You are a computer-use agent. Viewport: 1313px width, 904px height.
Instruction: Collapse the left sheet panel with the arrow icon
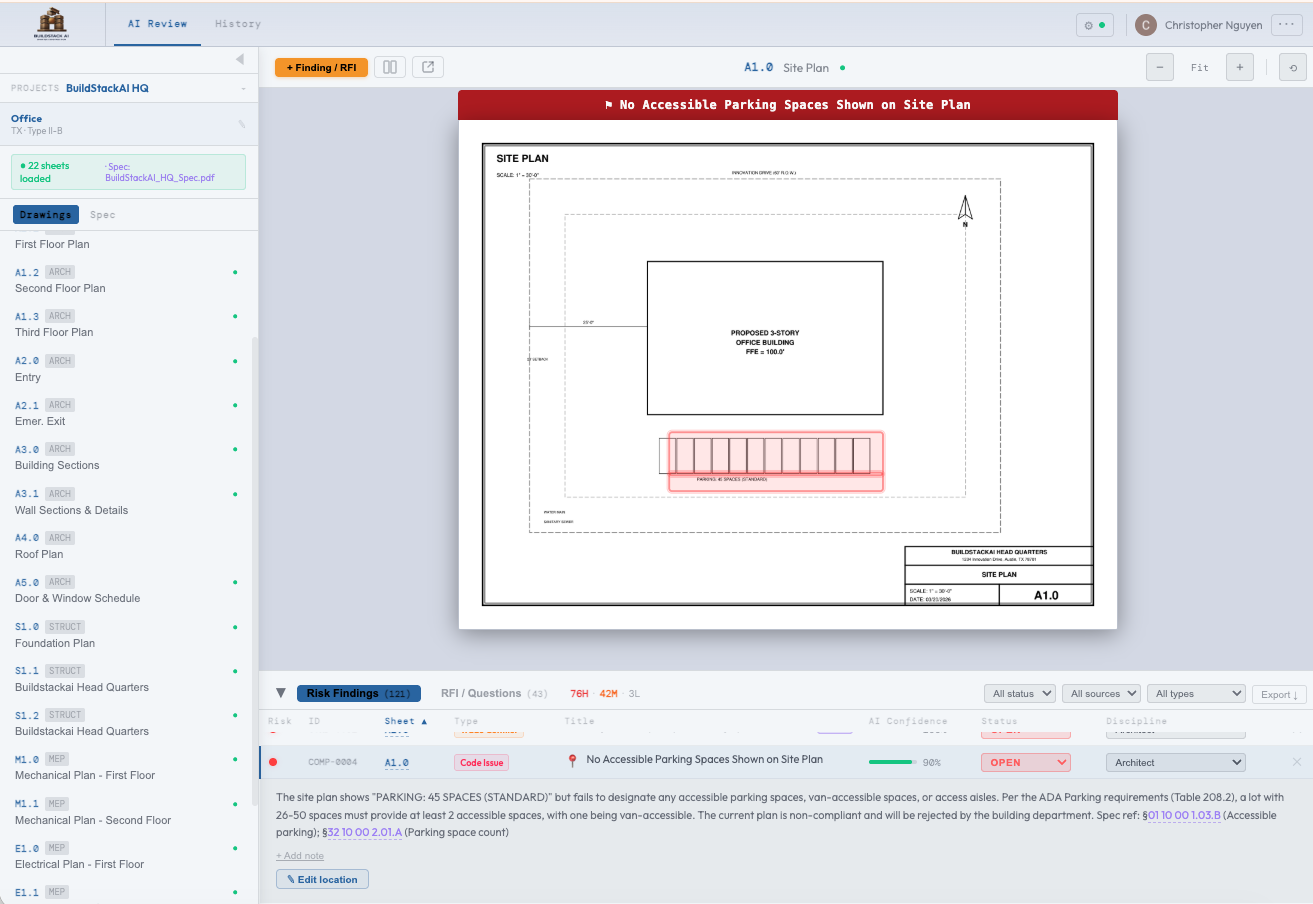coord(240,58)
